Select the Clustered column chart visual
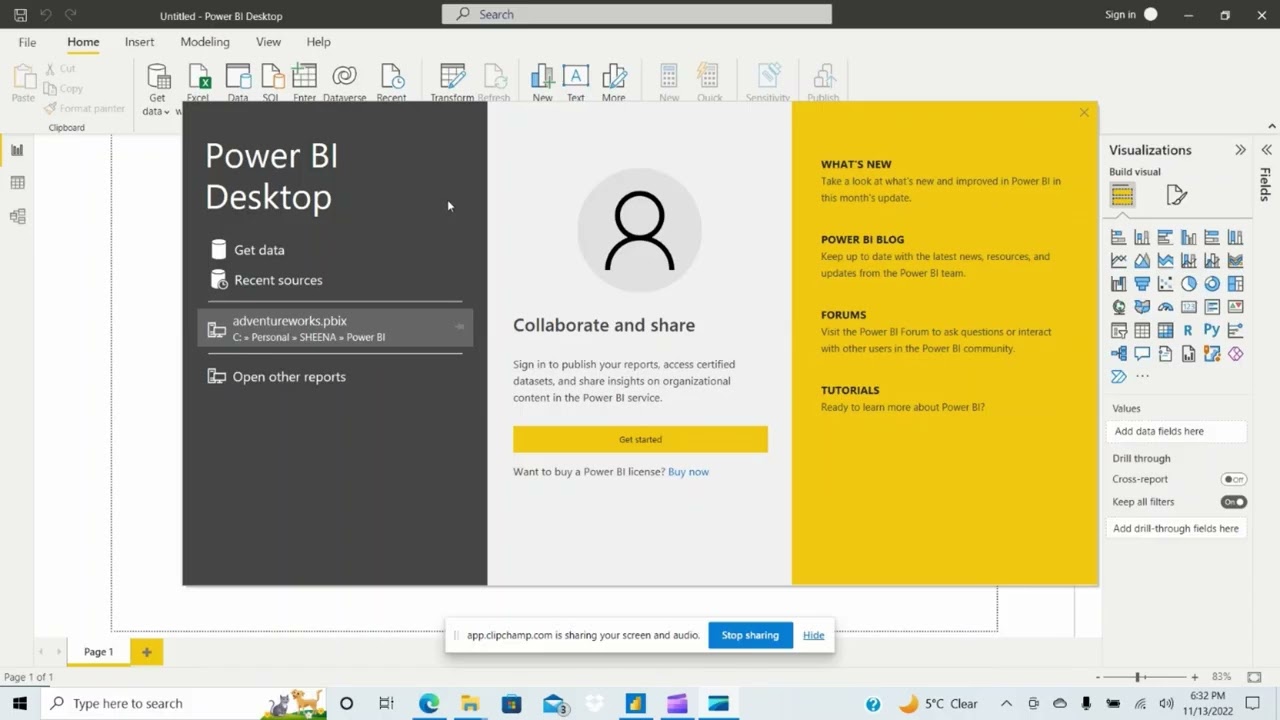This screenshot has width=1280, height=720. click(x=1188, y=238)
